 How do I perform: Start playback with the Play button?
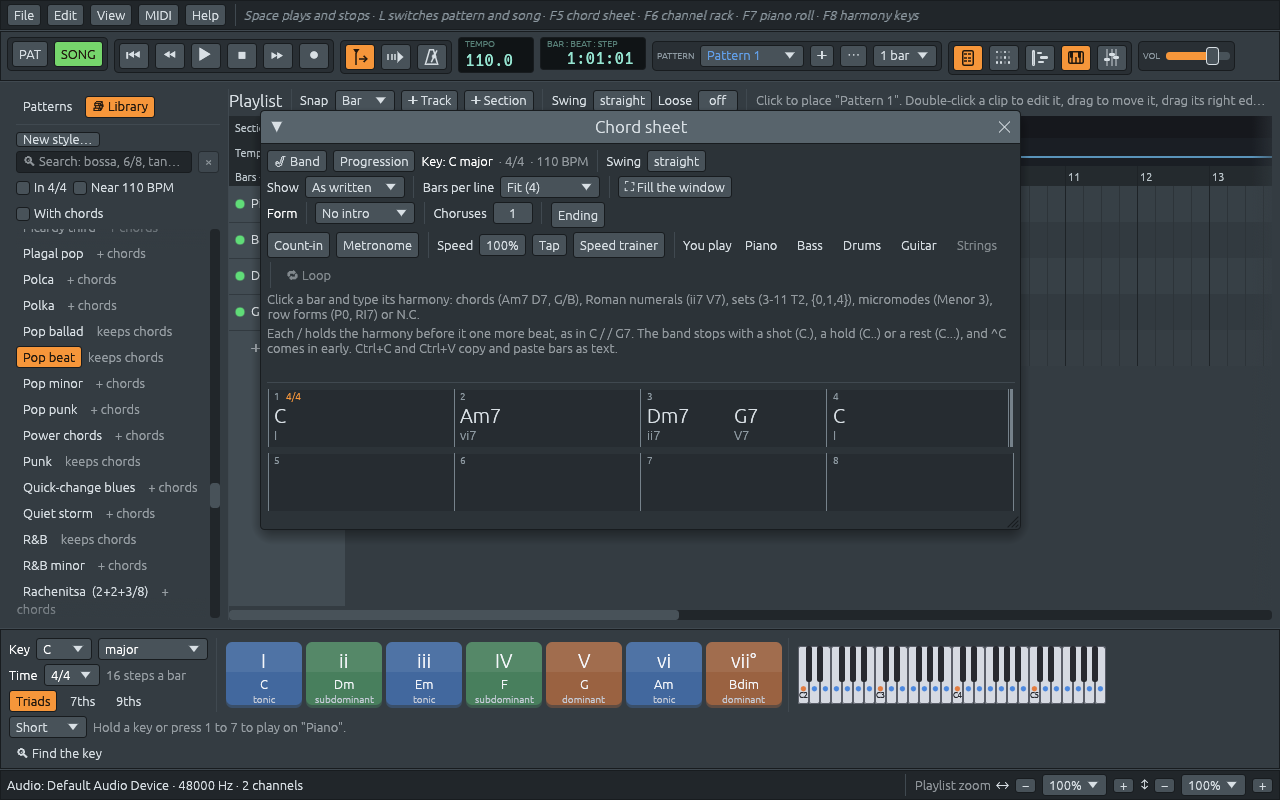[x=205, y=56]
